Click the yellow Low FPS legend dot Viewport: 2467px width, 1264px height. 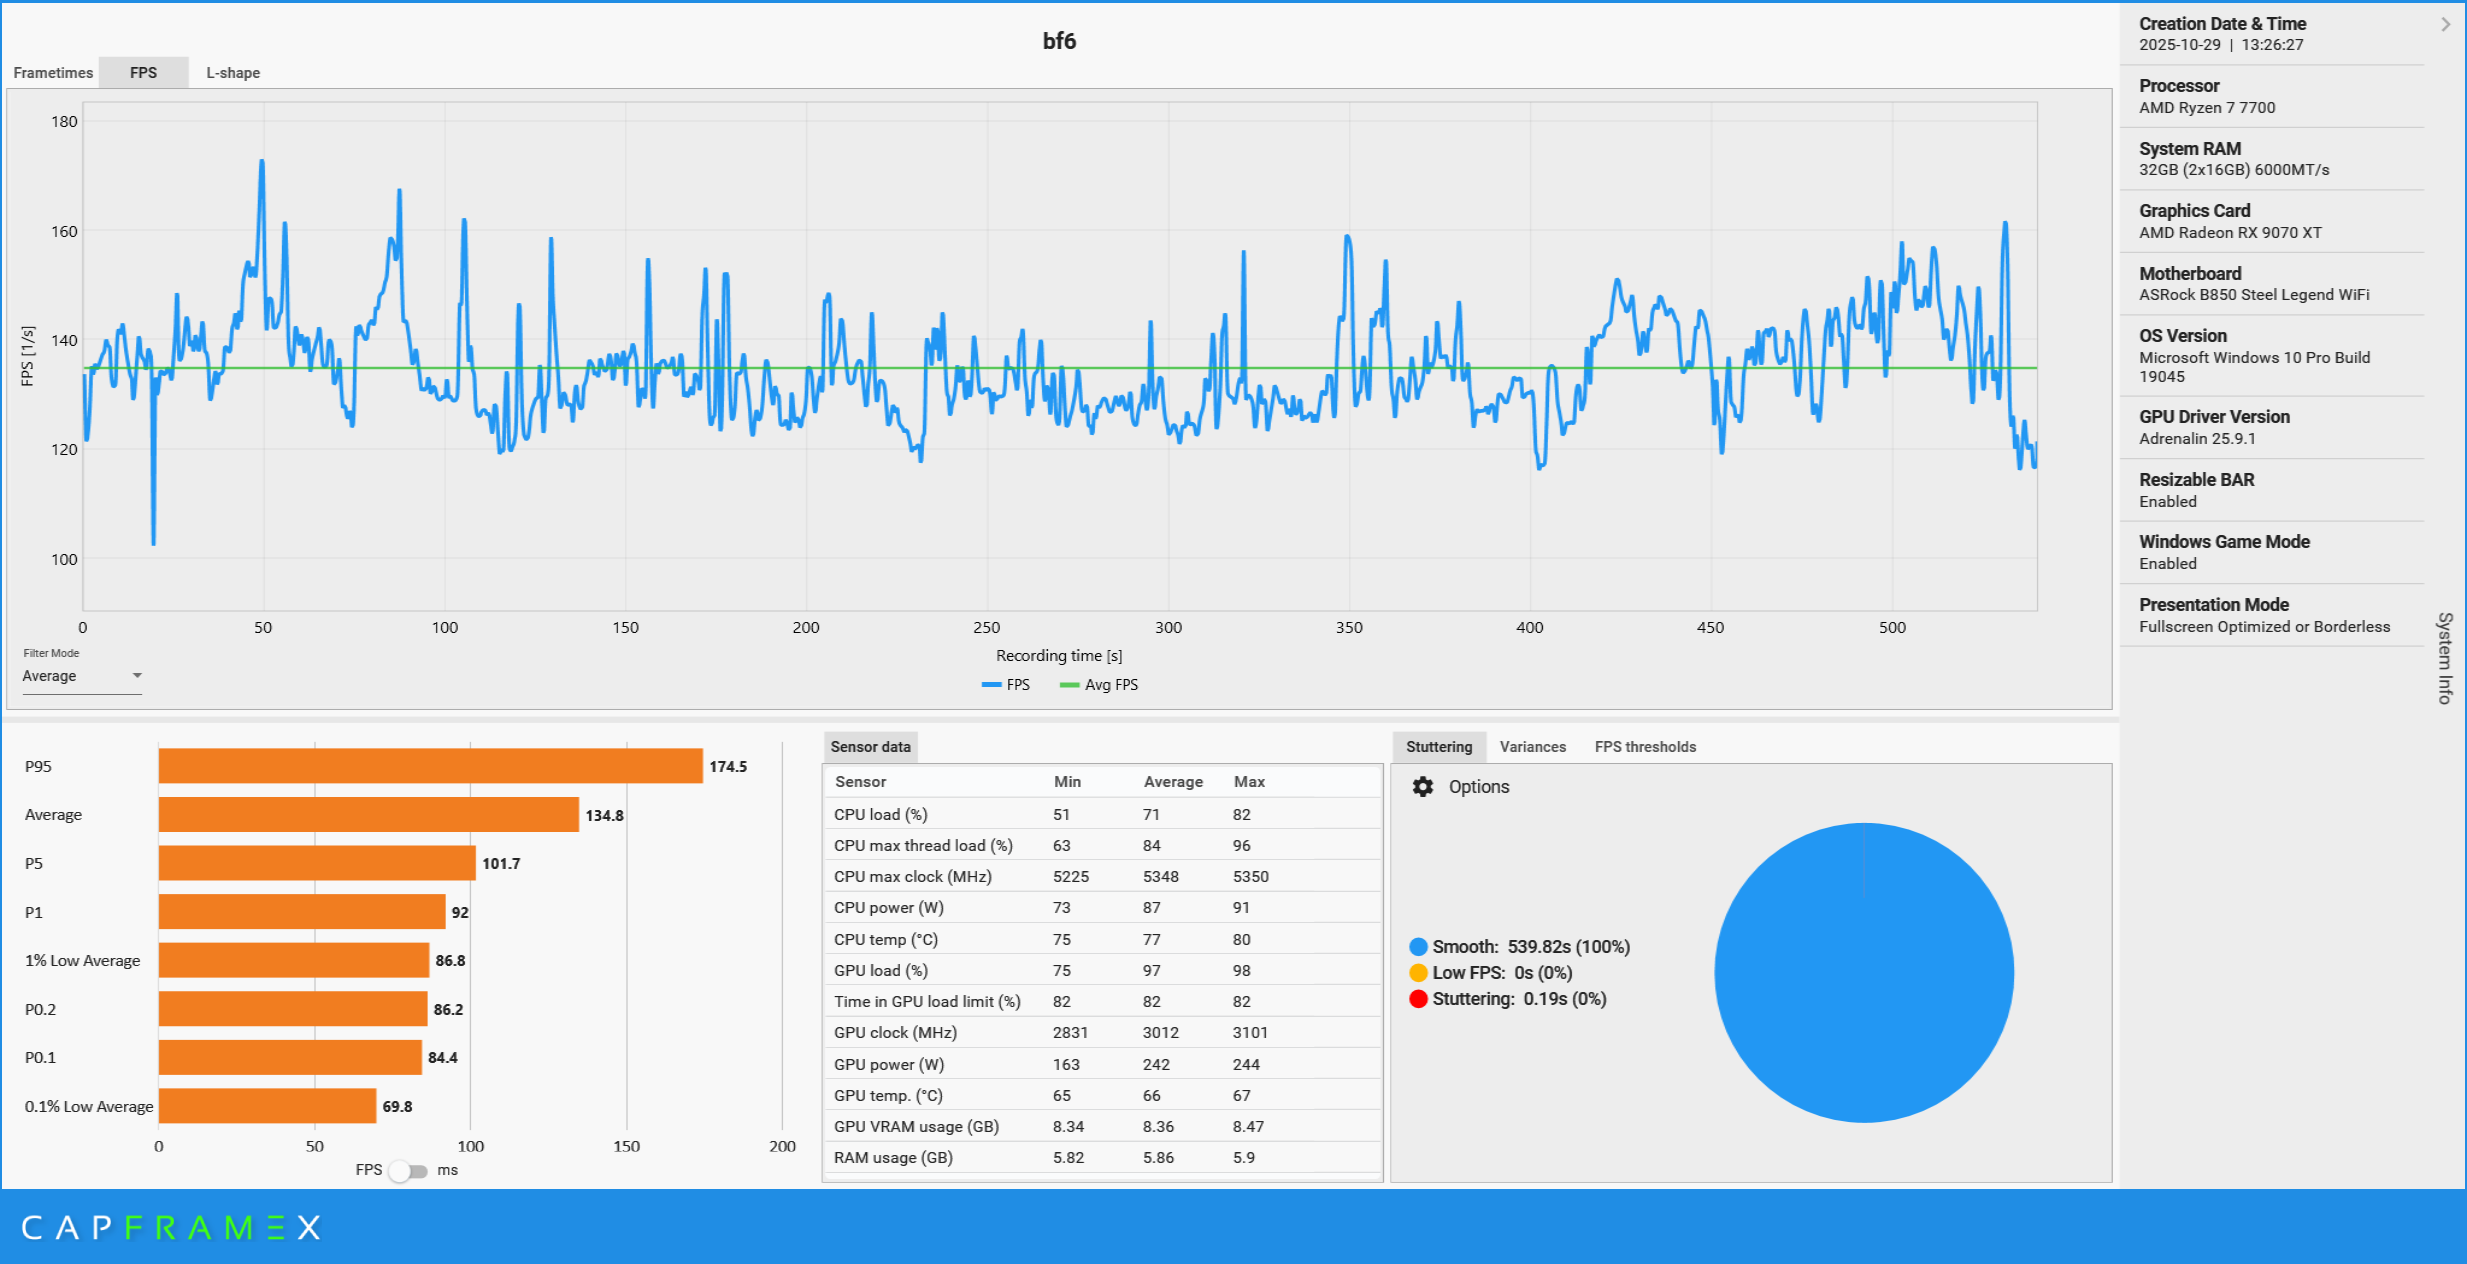(x=1418, y=973)
